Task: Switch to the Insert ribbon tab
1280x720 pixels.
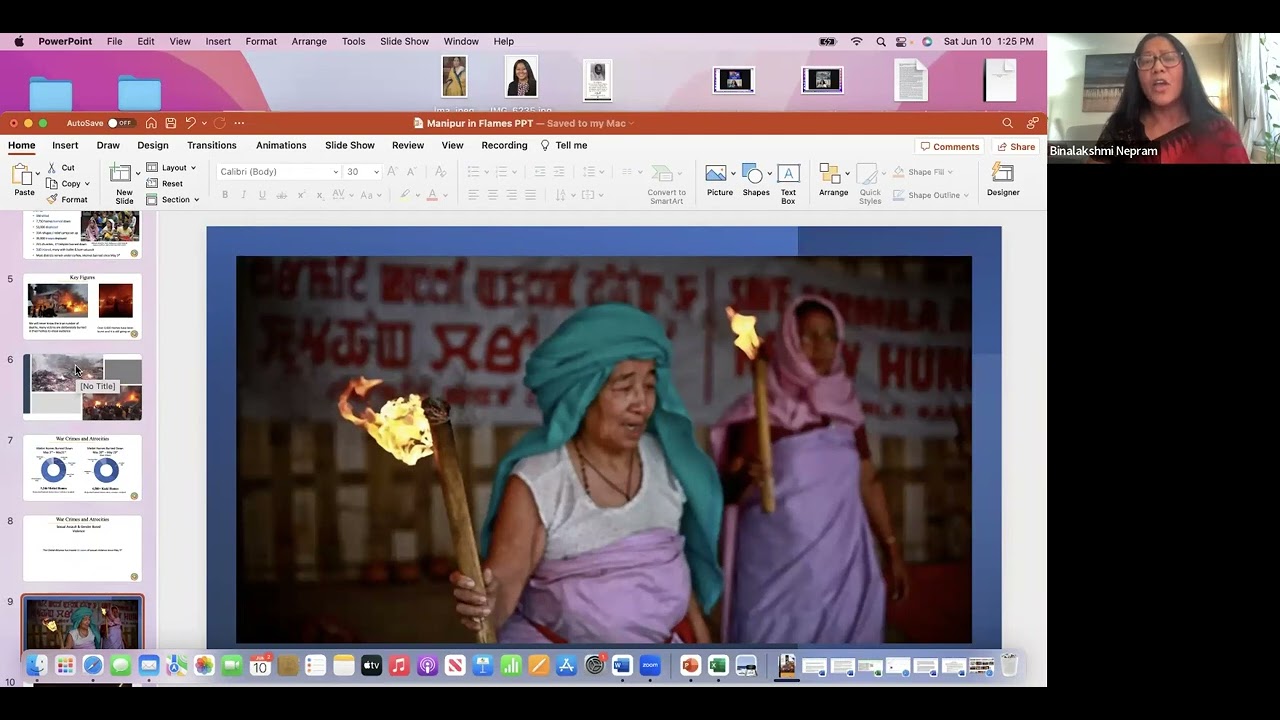Action: [x=65, y=145]
